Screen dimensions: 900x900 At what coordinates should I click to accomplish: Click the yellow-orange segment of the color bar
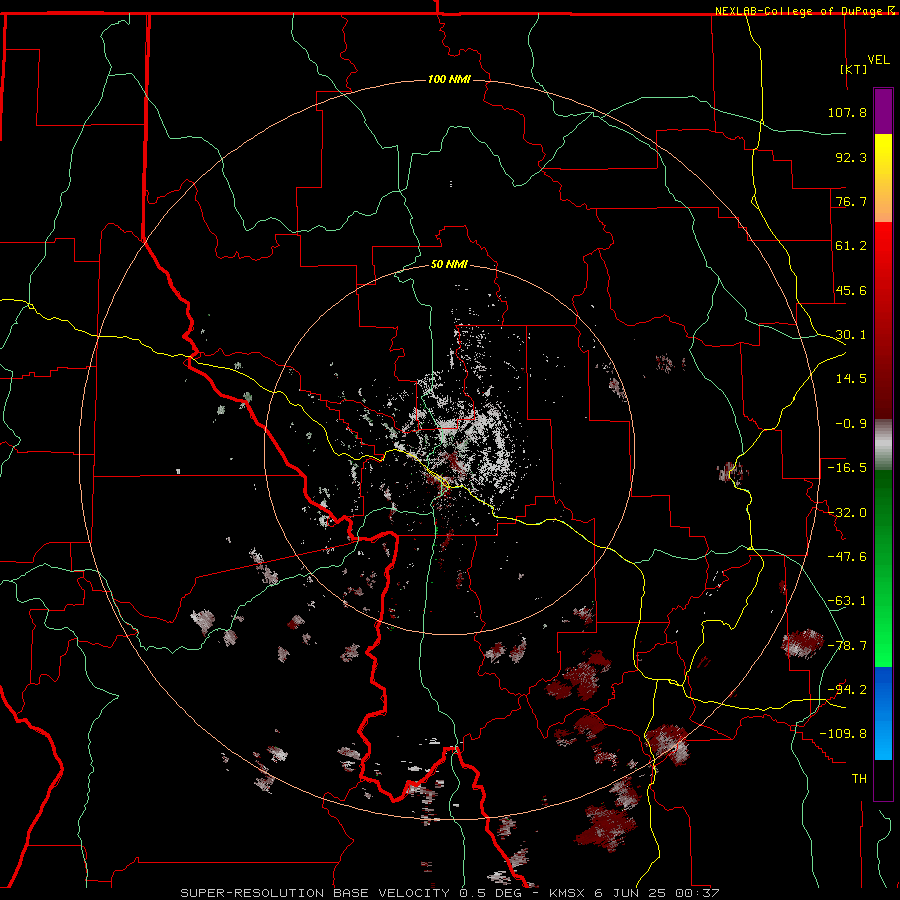click(883, 178)
